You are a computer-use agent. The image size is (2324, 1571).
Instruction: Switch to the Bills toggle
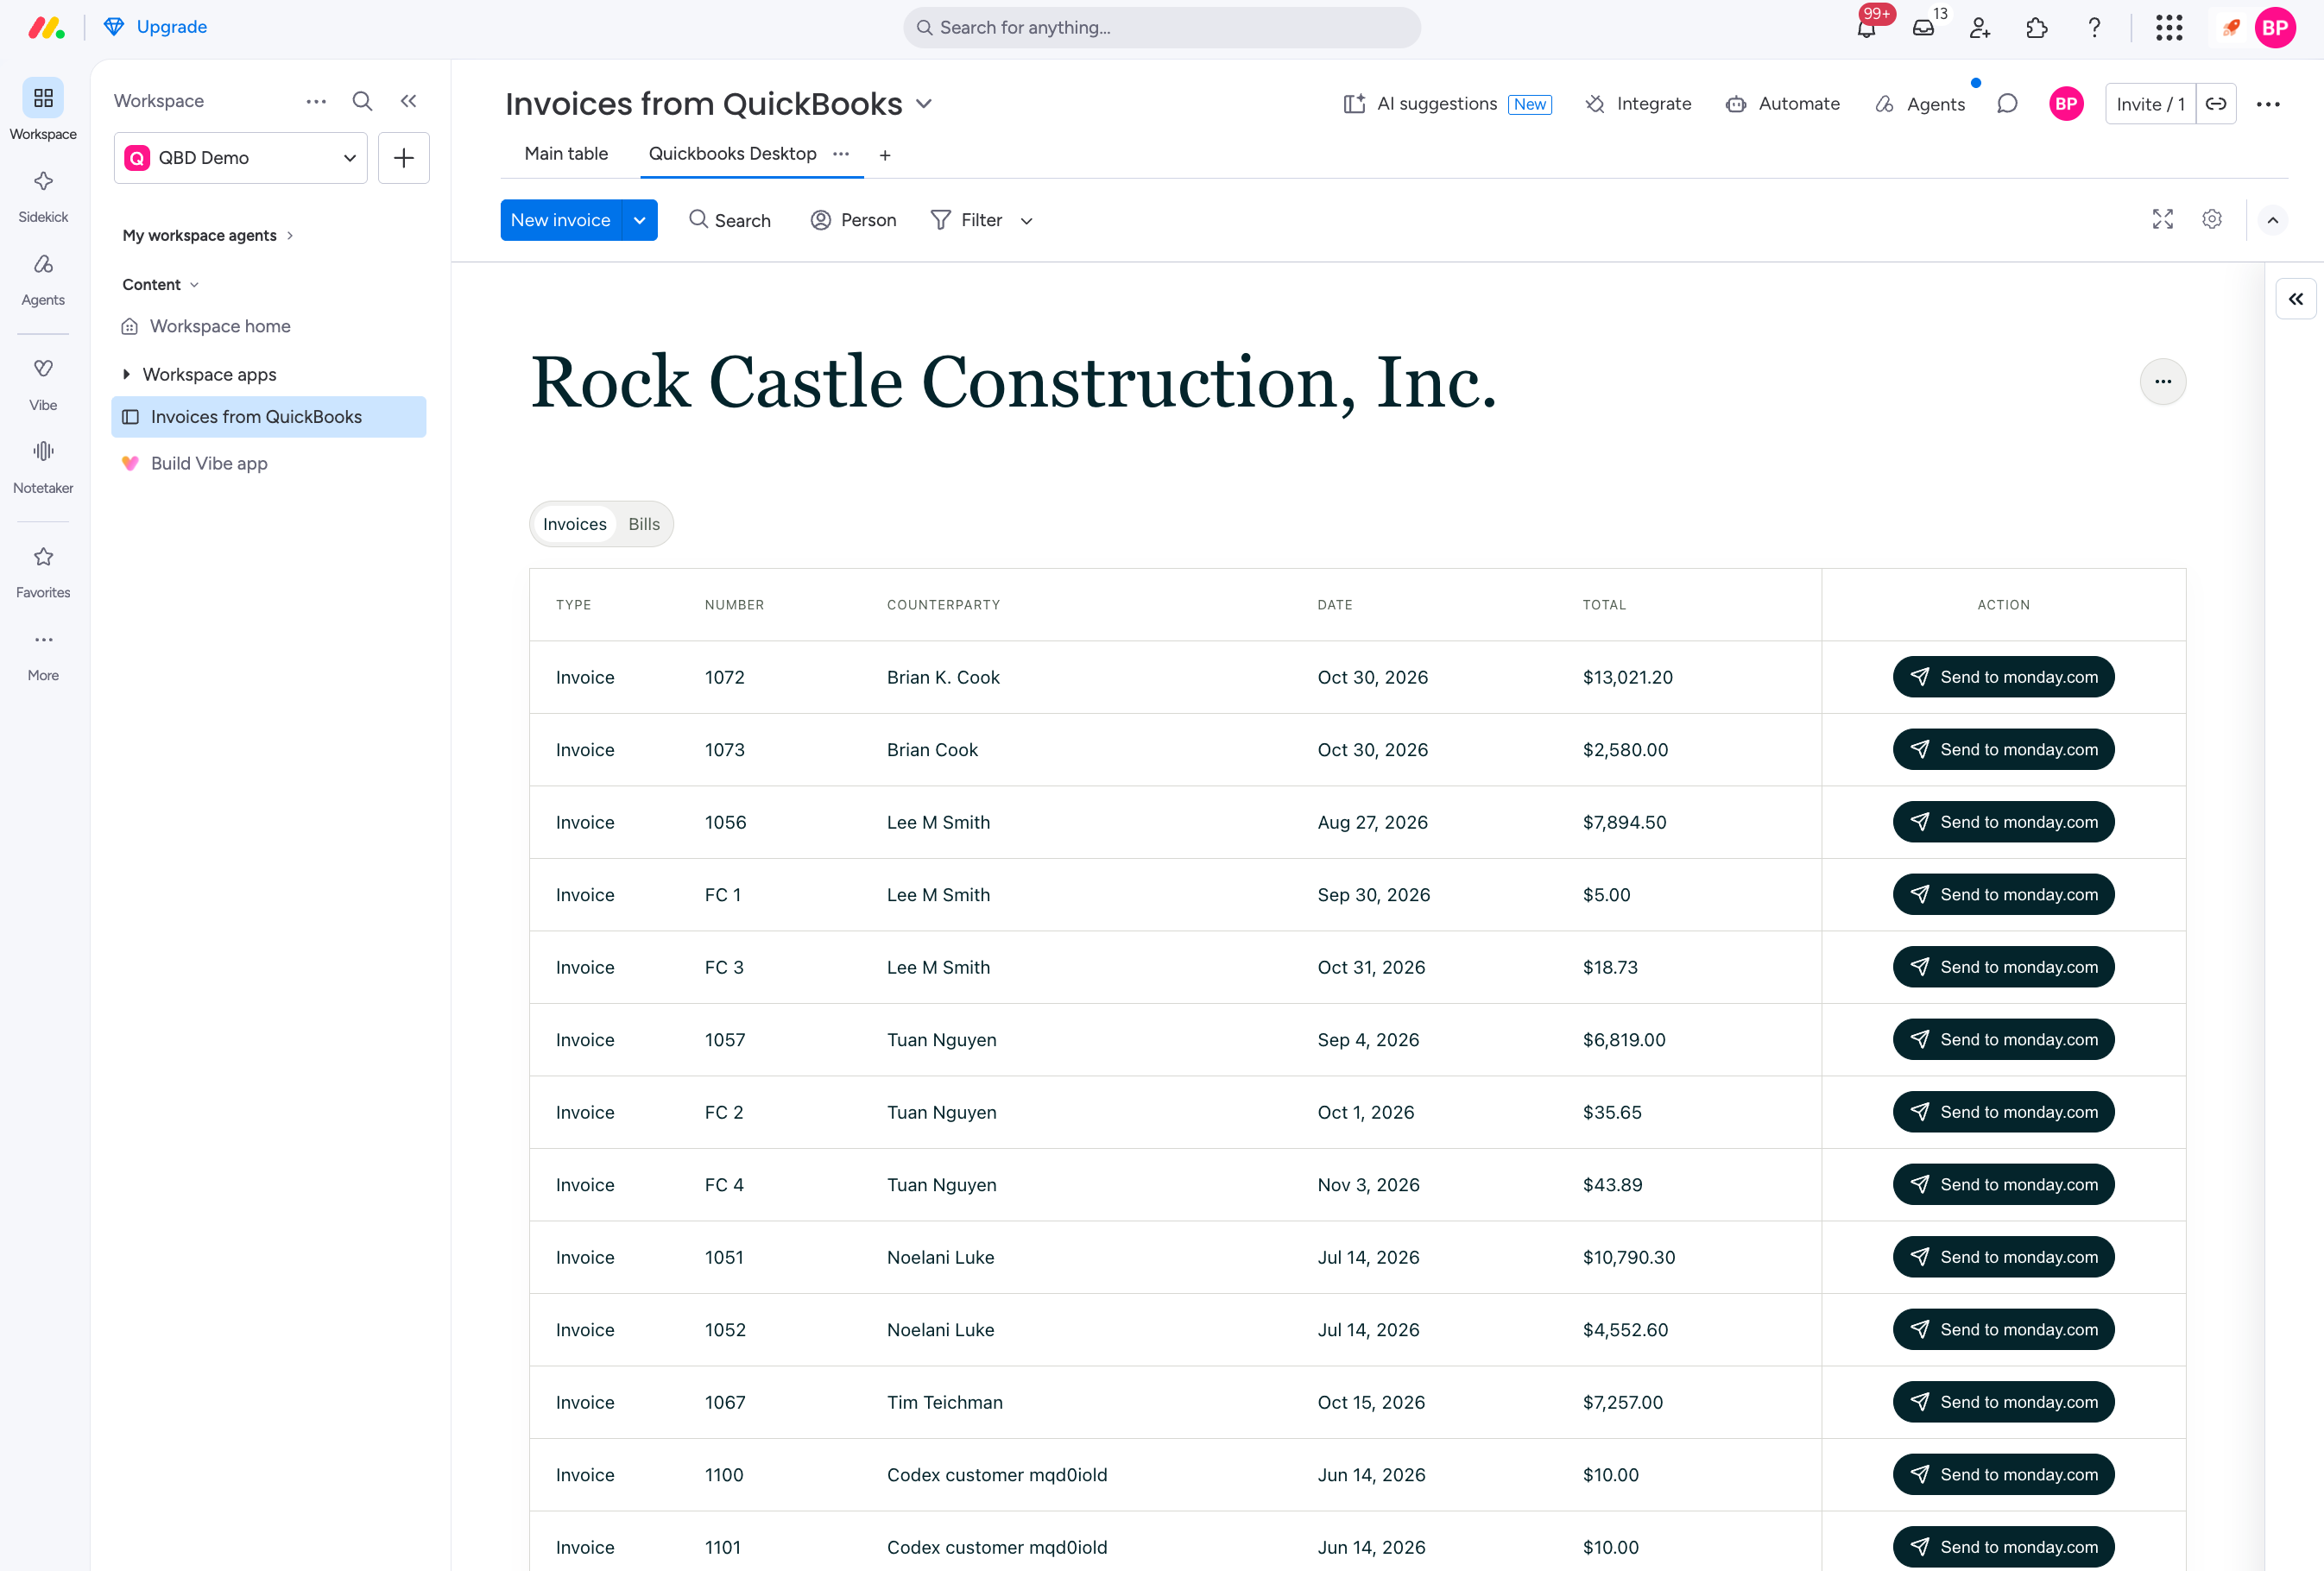pyautogui.click(x=644, y=524)
